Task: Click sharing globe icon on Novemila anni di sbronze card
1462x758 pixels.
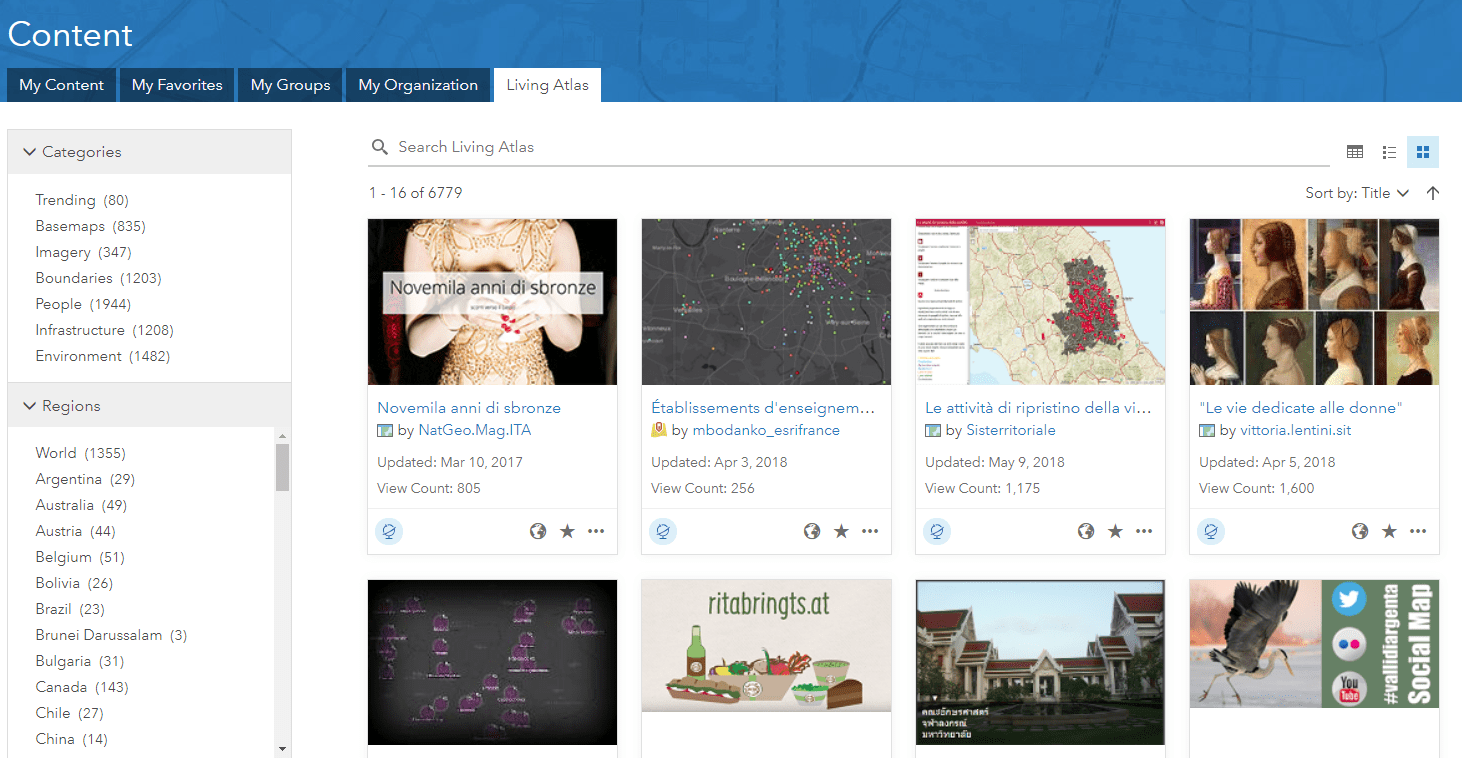Action: tap(538, 531)
